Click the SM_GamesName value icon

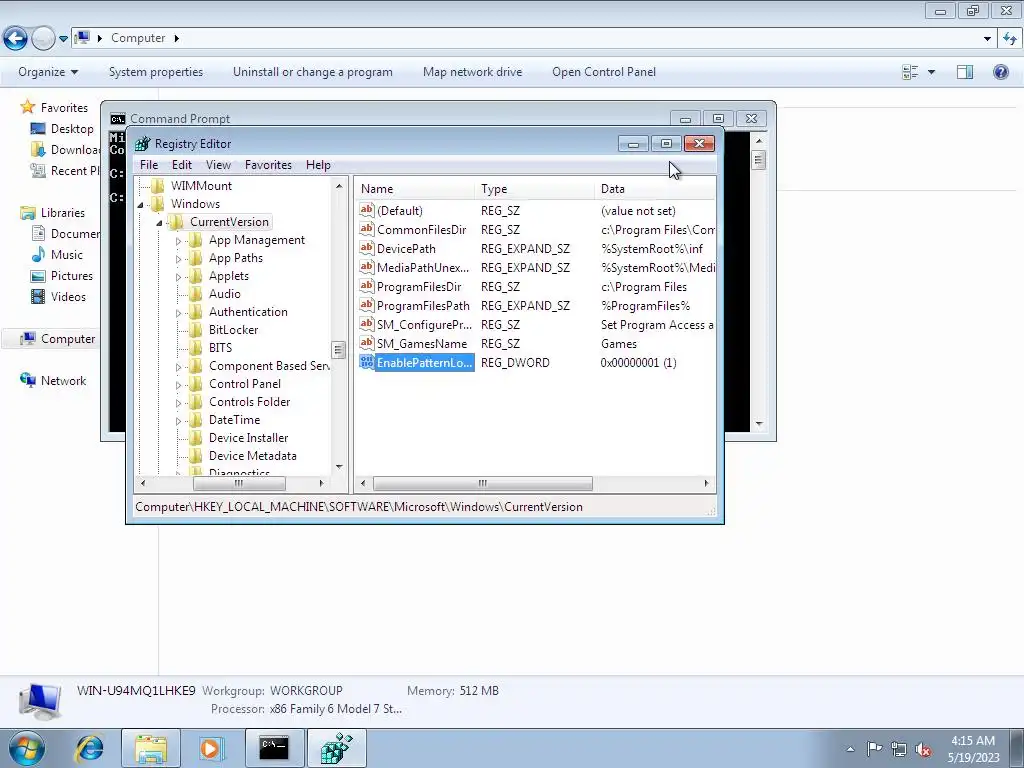(x=366, y=343)
